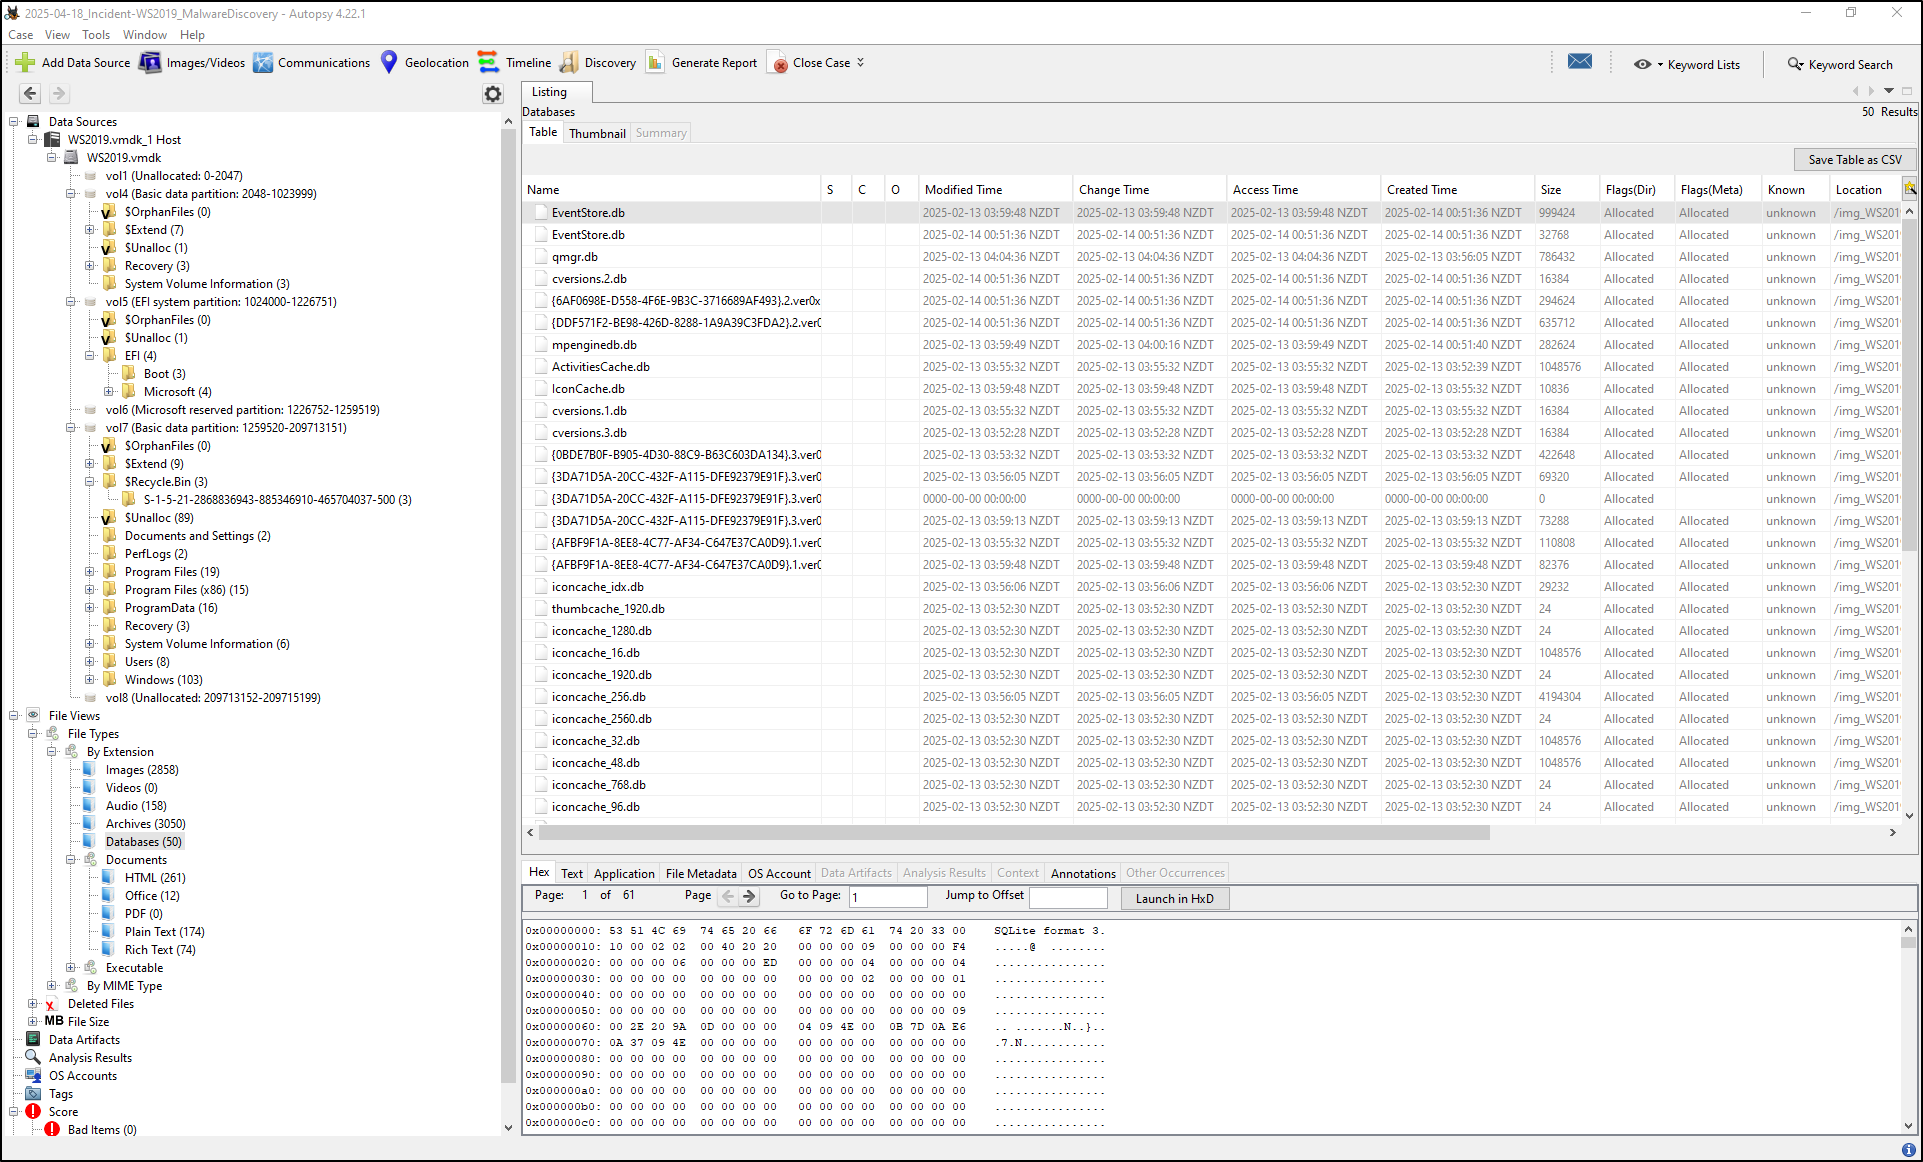
Task: Switch to the OS Account tab
Action: (779, 873)
